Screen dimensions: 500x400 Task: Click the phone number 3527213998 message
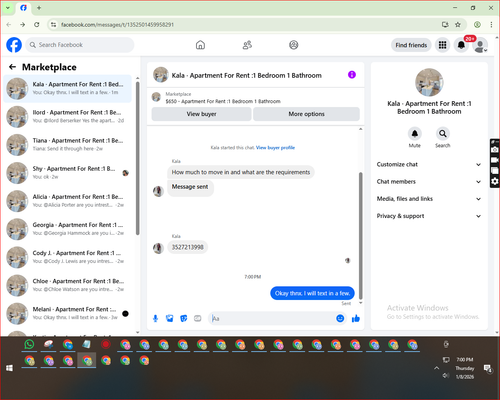pos(187,247)
